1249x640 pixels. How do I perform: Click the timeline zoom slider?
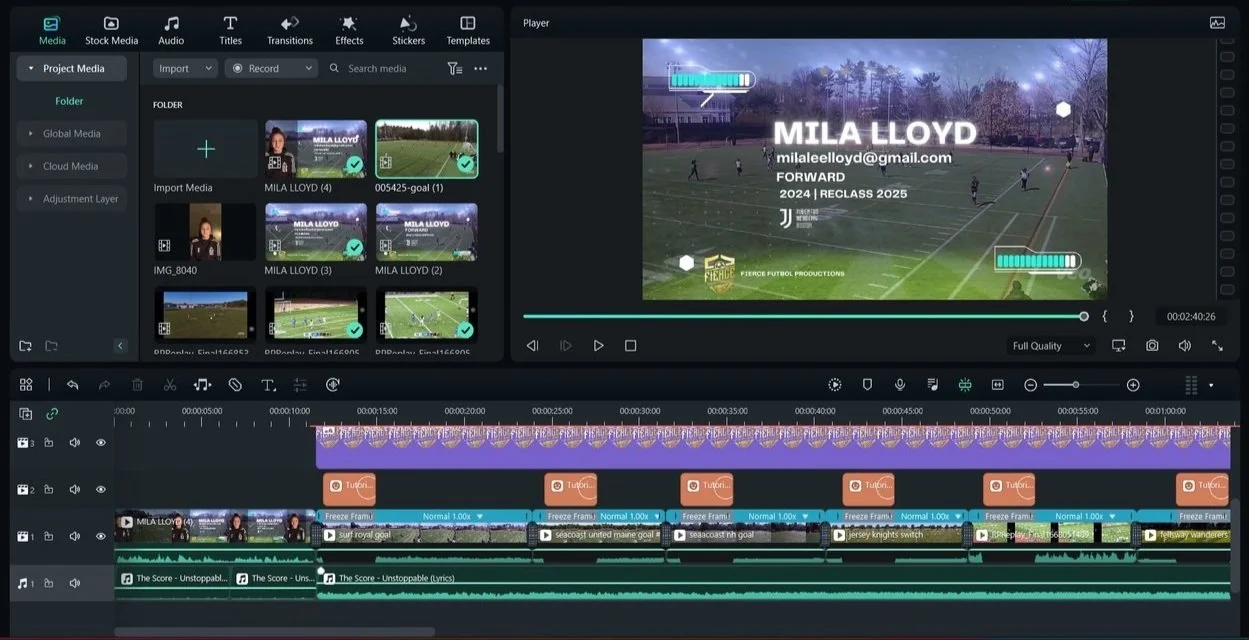1075,384
